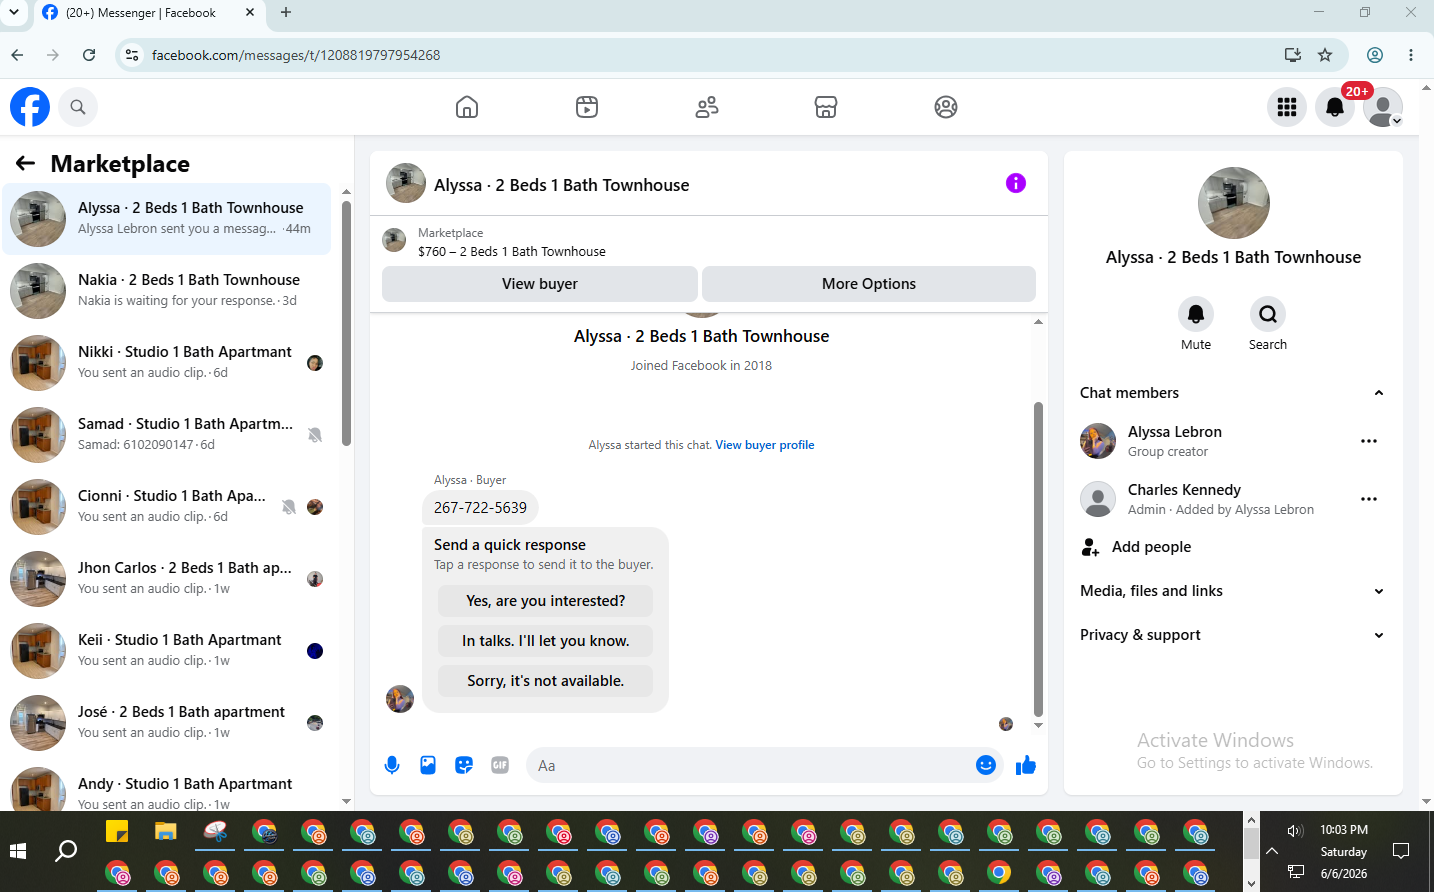Send quick reply 'Sorry, it's not available.'
This screenshot has height=892, width=1434.
coord(545,681)
